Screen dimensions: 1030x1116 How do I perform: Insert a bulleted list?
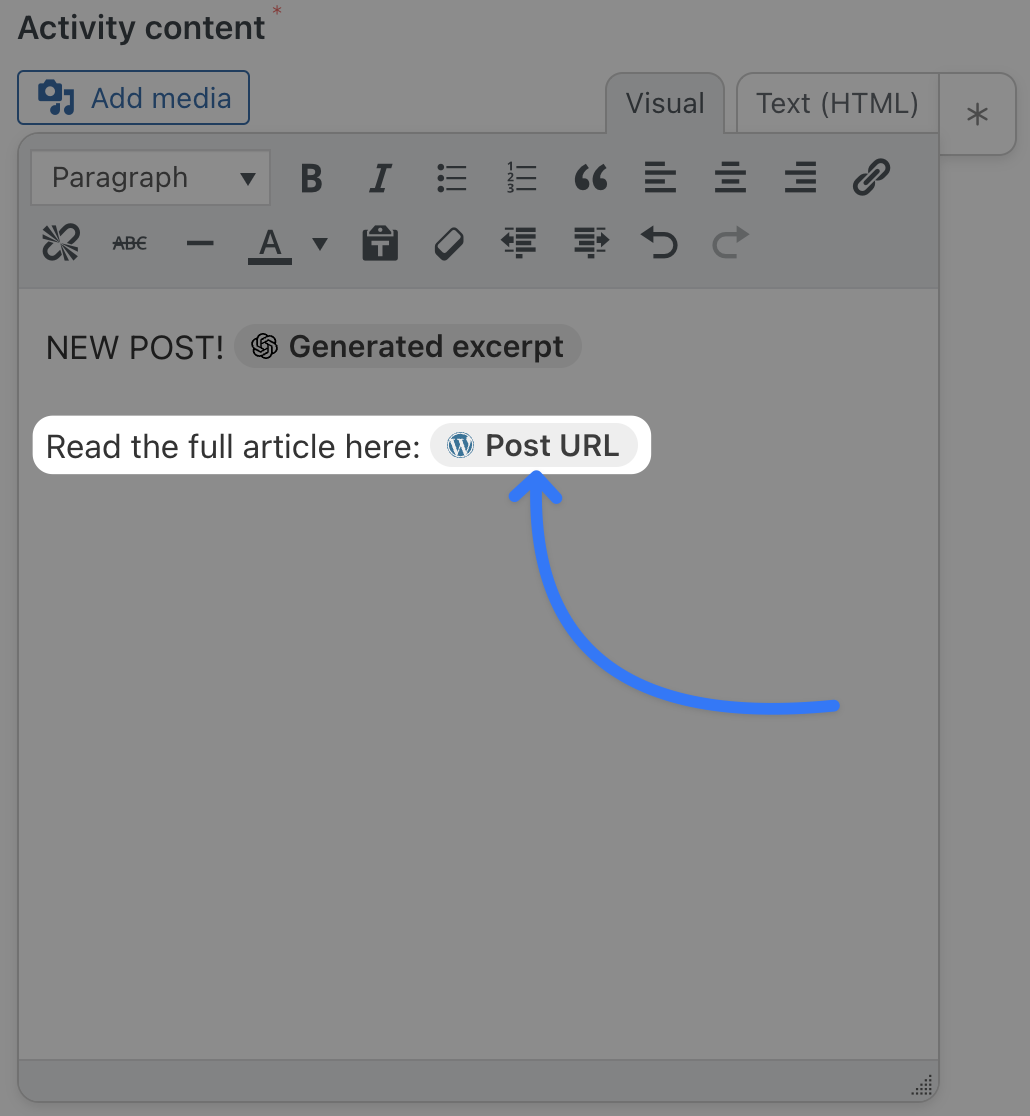451,178
